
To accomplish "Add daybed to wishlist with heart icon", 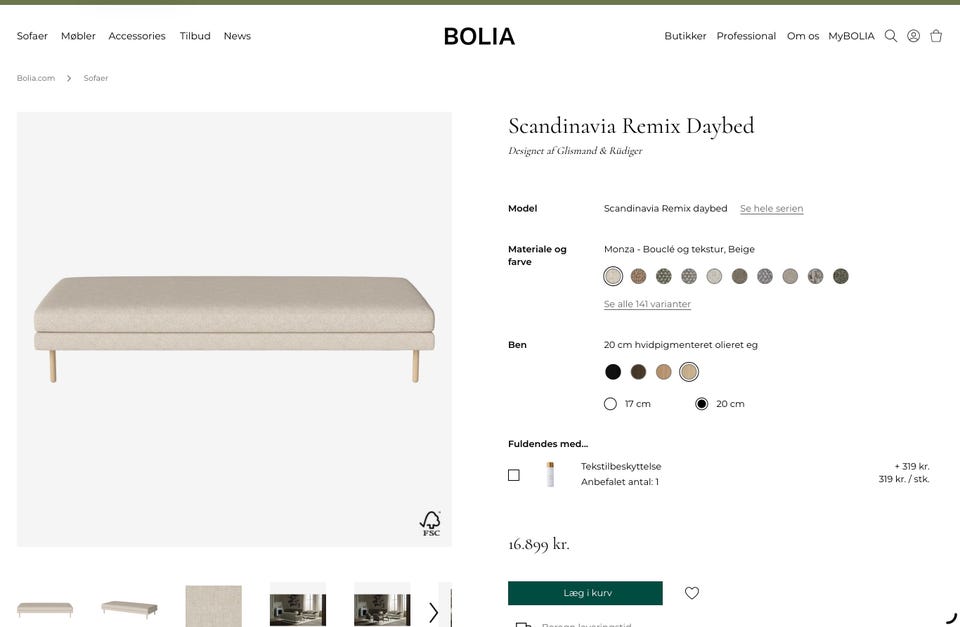I will (x=692, y=593).
